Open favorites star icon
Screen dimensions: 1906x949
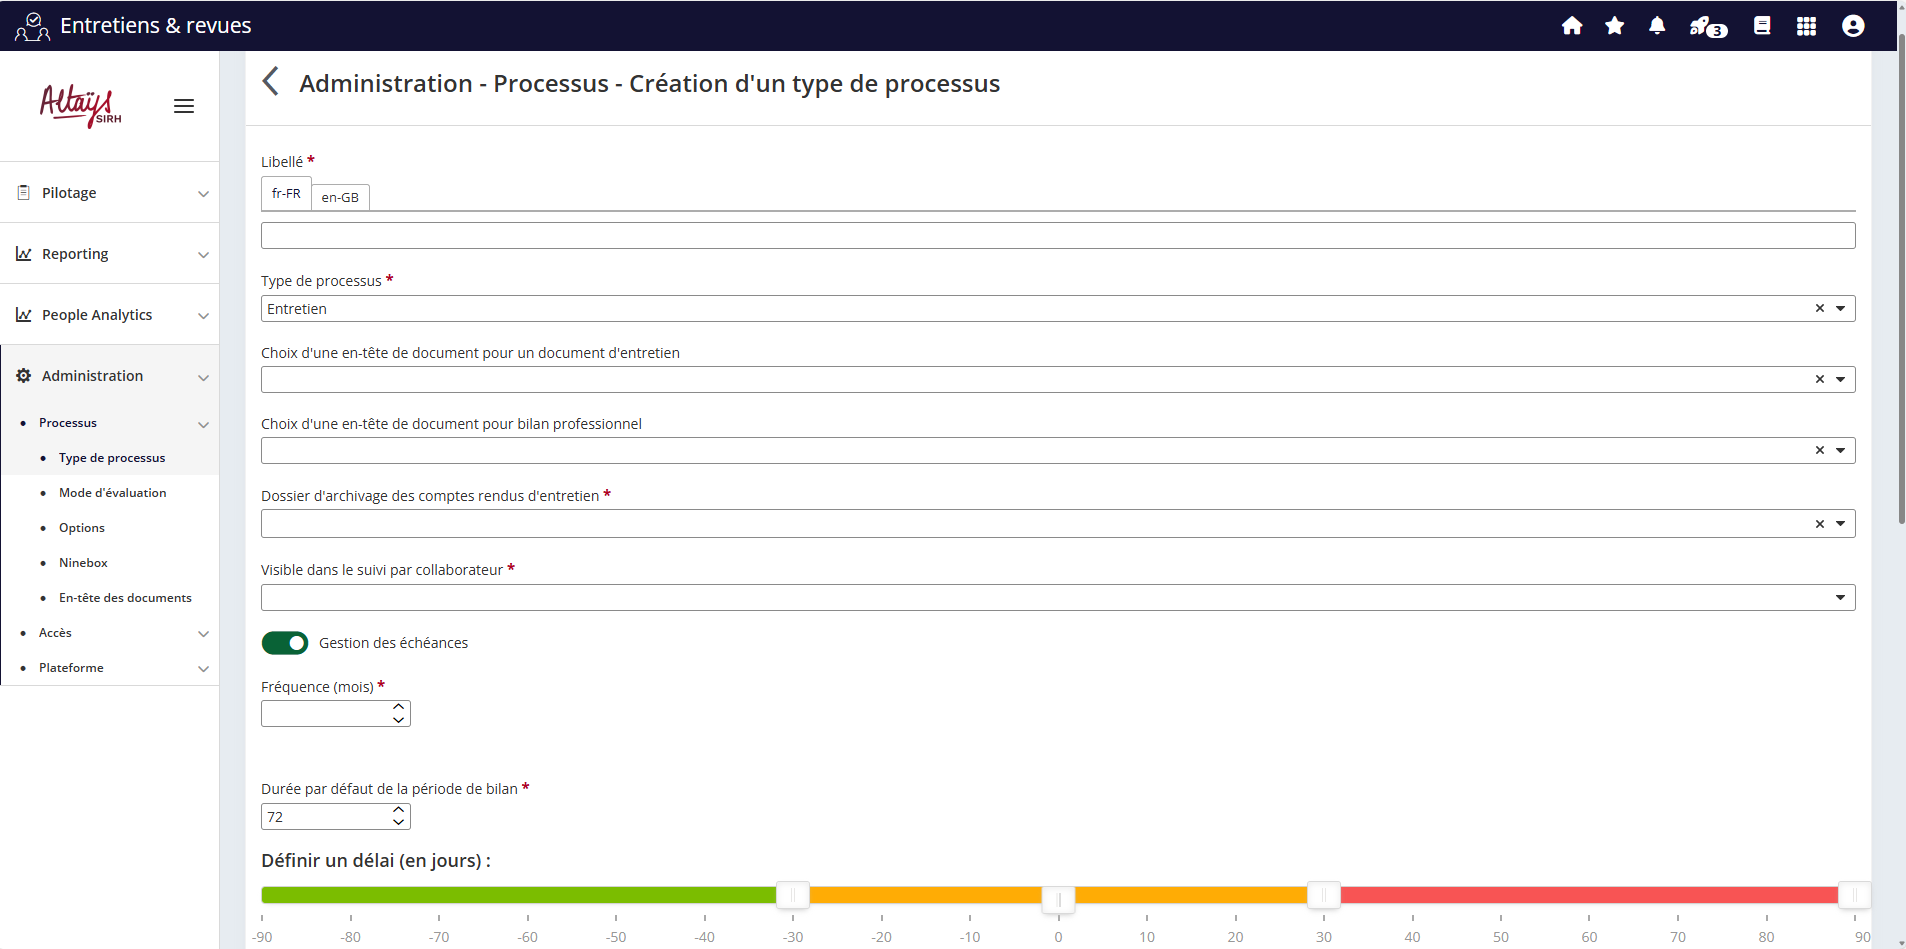(x=1614, y=26)
